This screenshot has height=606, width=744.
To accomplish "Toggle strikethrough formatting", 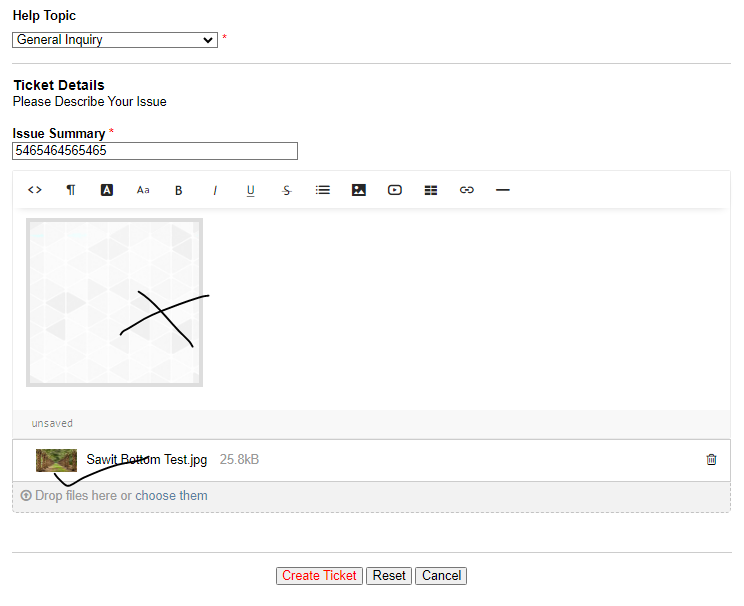I will coord(287,190).
